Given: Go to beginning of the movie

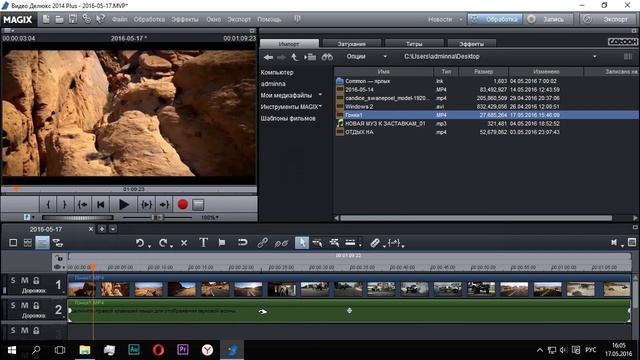Looking at the screenshot, I should pyautogui.click(x=100, y=204).
